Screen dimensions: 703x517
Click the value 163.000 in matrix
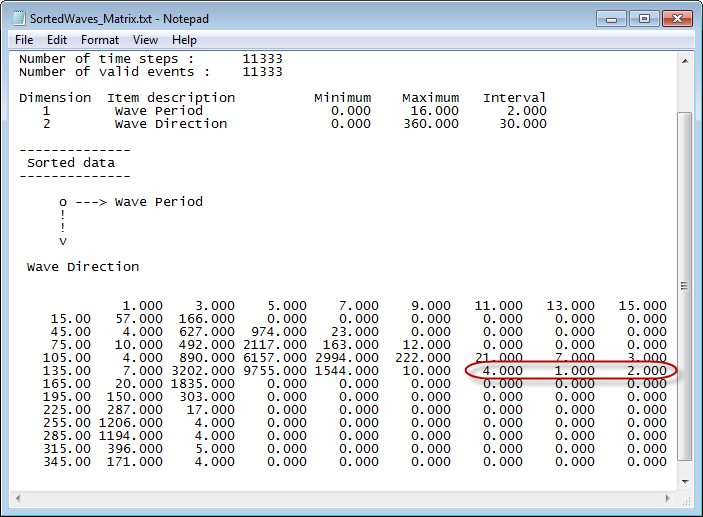pos(351,345)
